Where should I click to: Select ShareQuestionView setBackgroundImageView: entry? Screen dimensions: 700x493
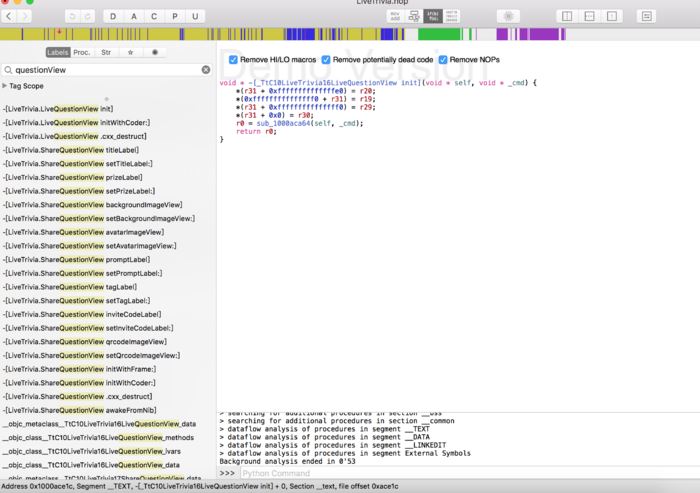click(99, 218)
